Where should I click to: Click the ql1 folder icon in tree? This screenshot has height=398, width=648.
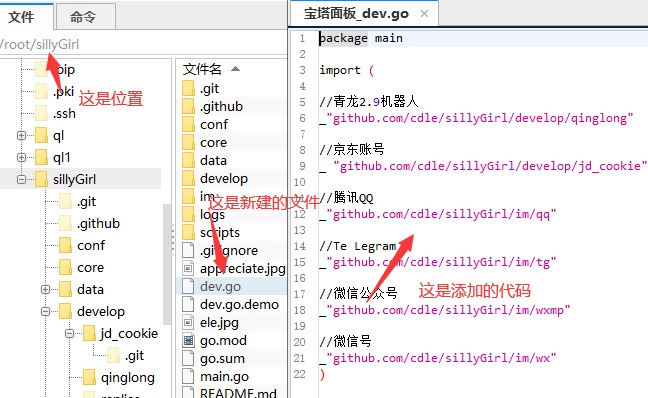41,157
